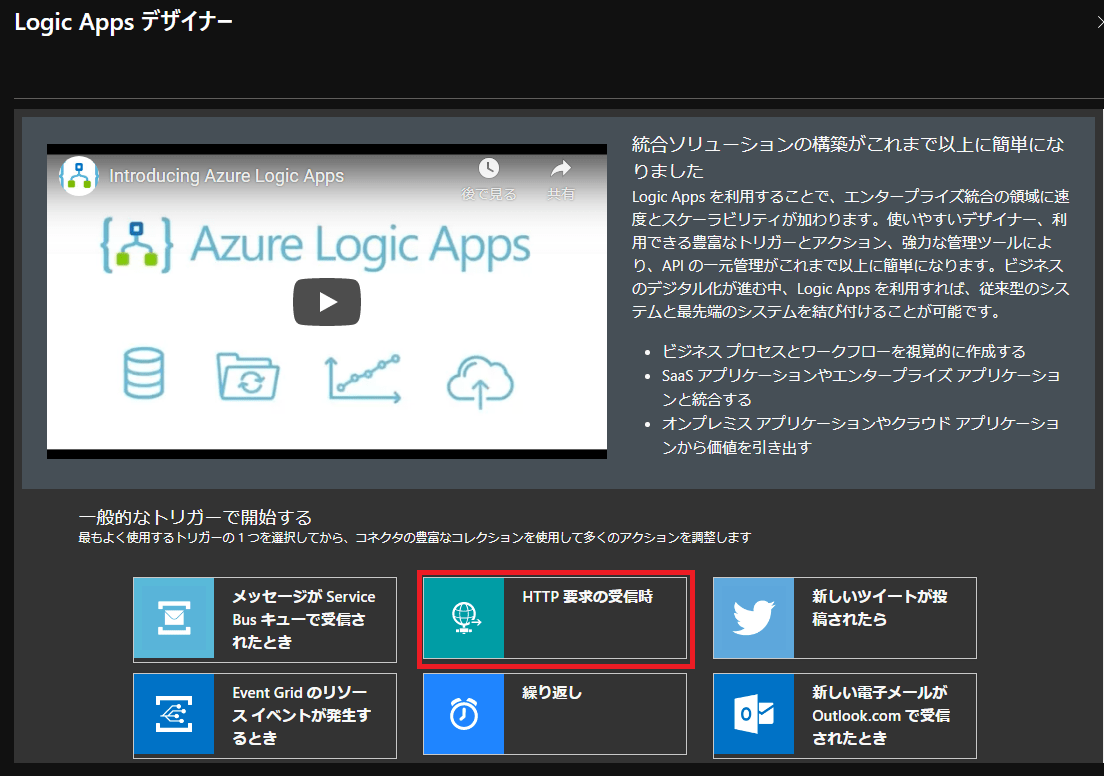Screen dimensions: 1104x776
Task: Select the HTTP request trigger globe icon
Action: click(x=464, y=618)
